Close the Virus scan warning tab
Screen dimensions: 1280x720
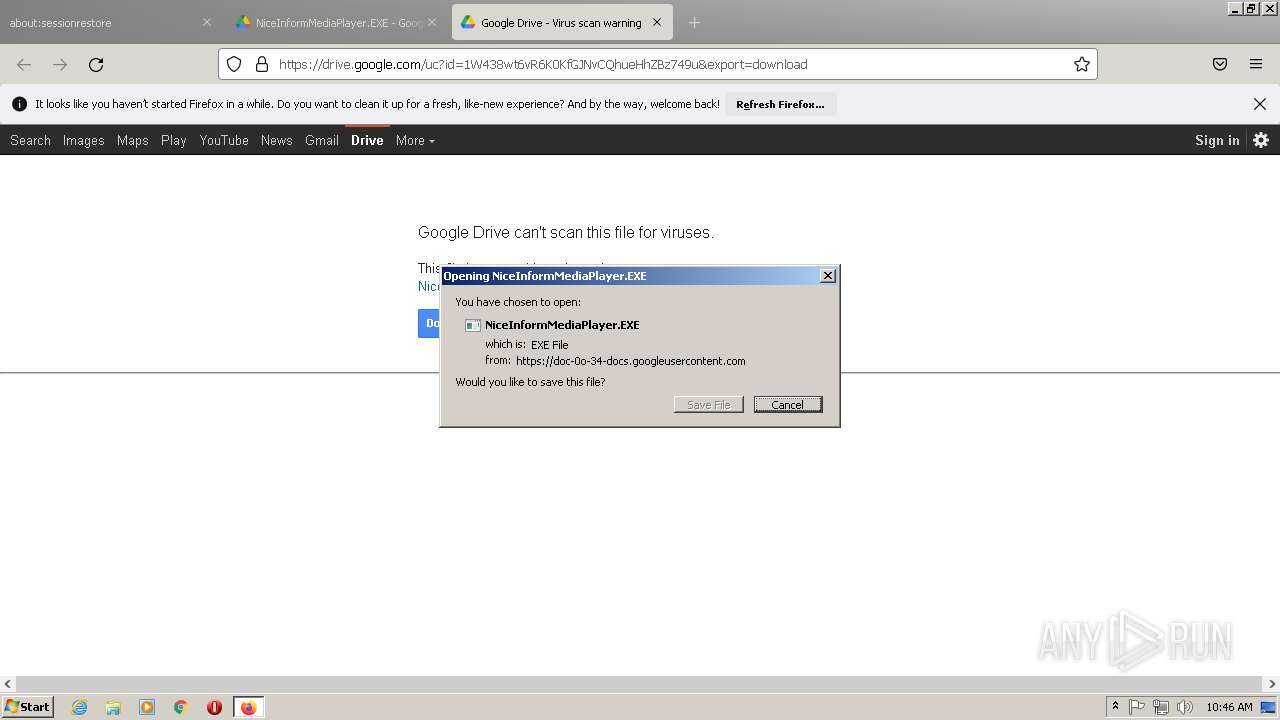pyautogui.click(x=657, y=22)
